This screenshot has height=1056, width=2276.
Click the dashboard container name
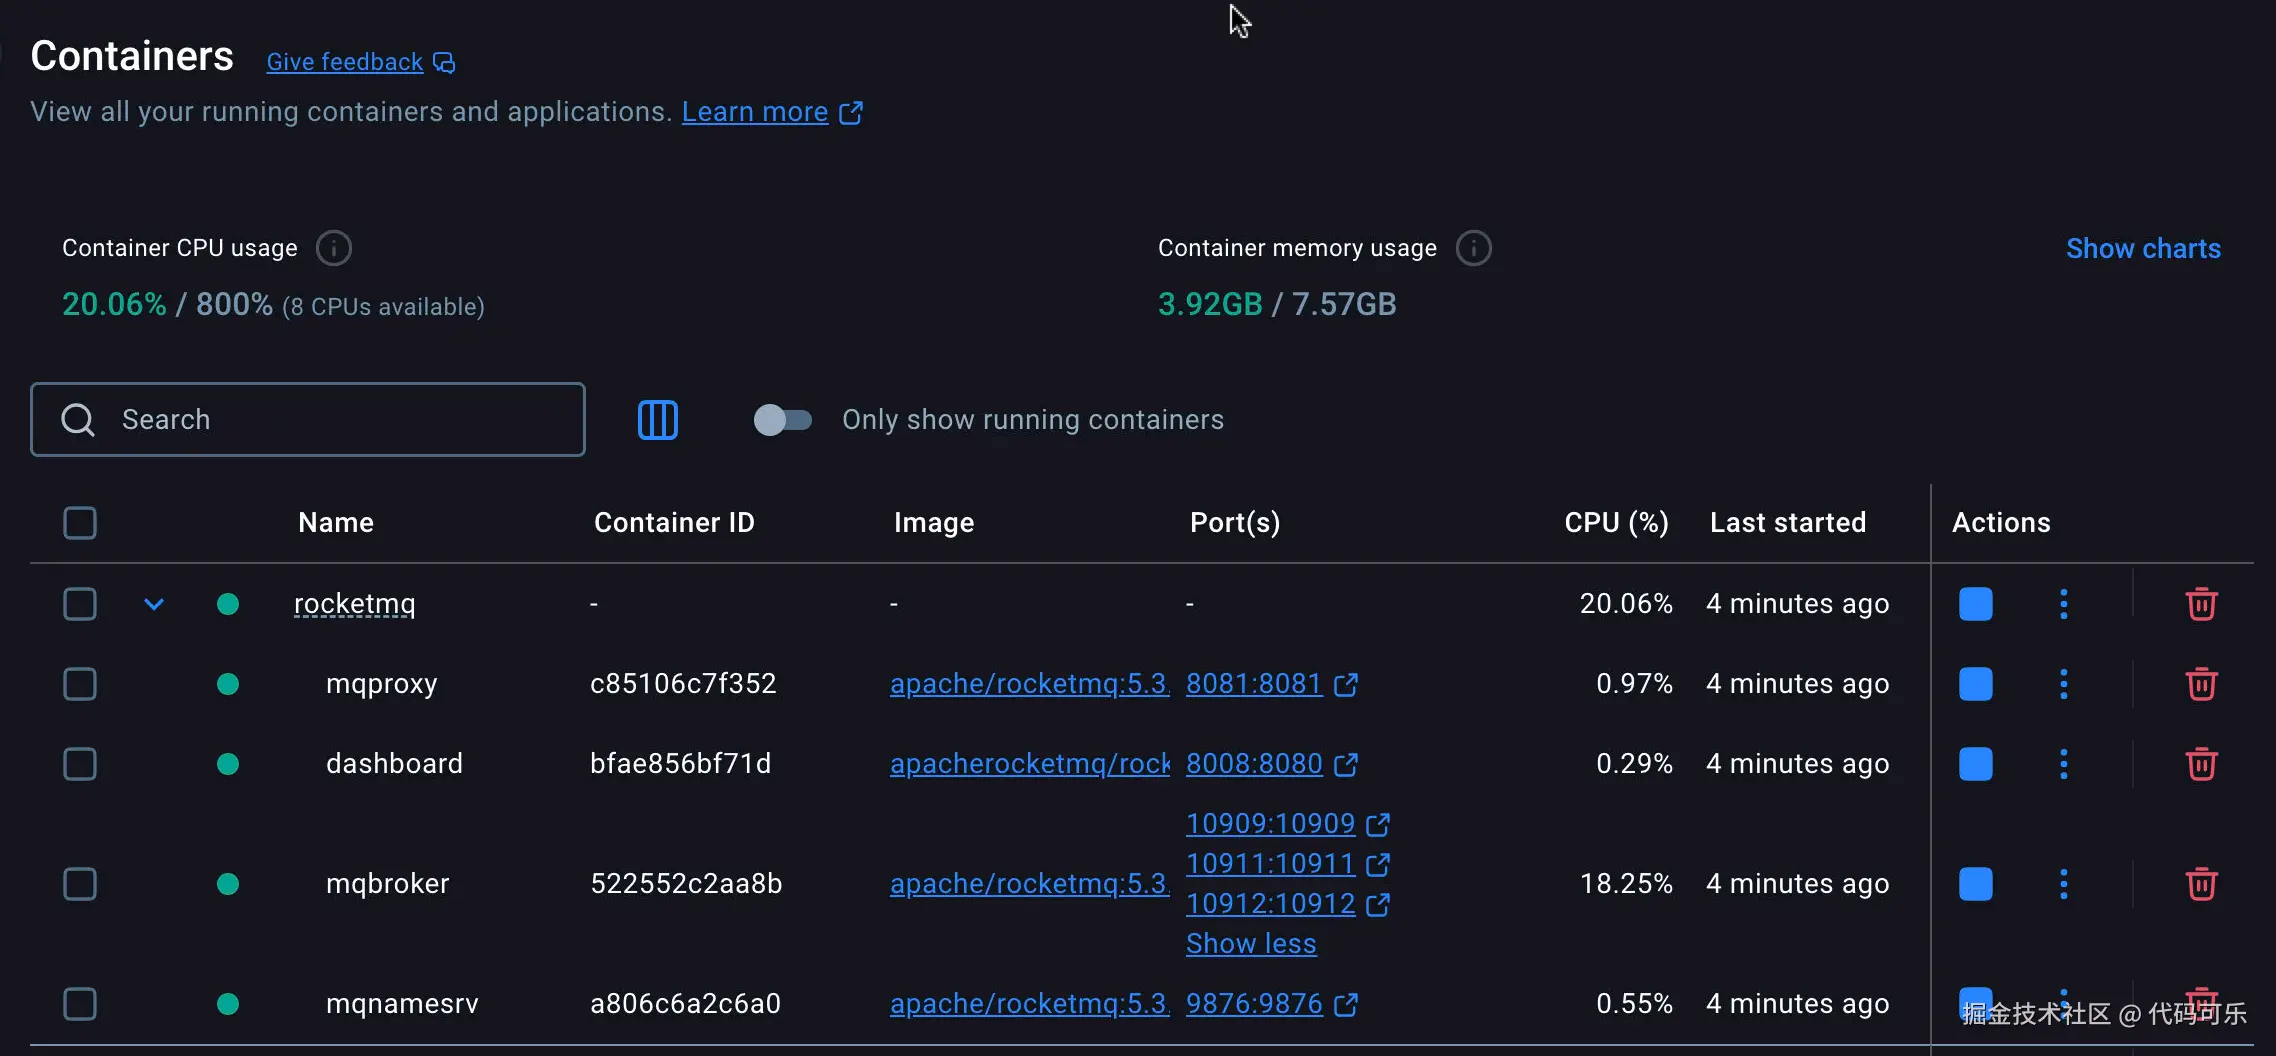pos(394,764)
